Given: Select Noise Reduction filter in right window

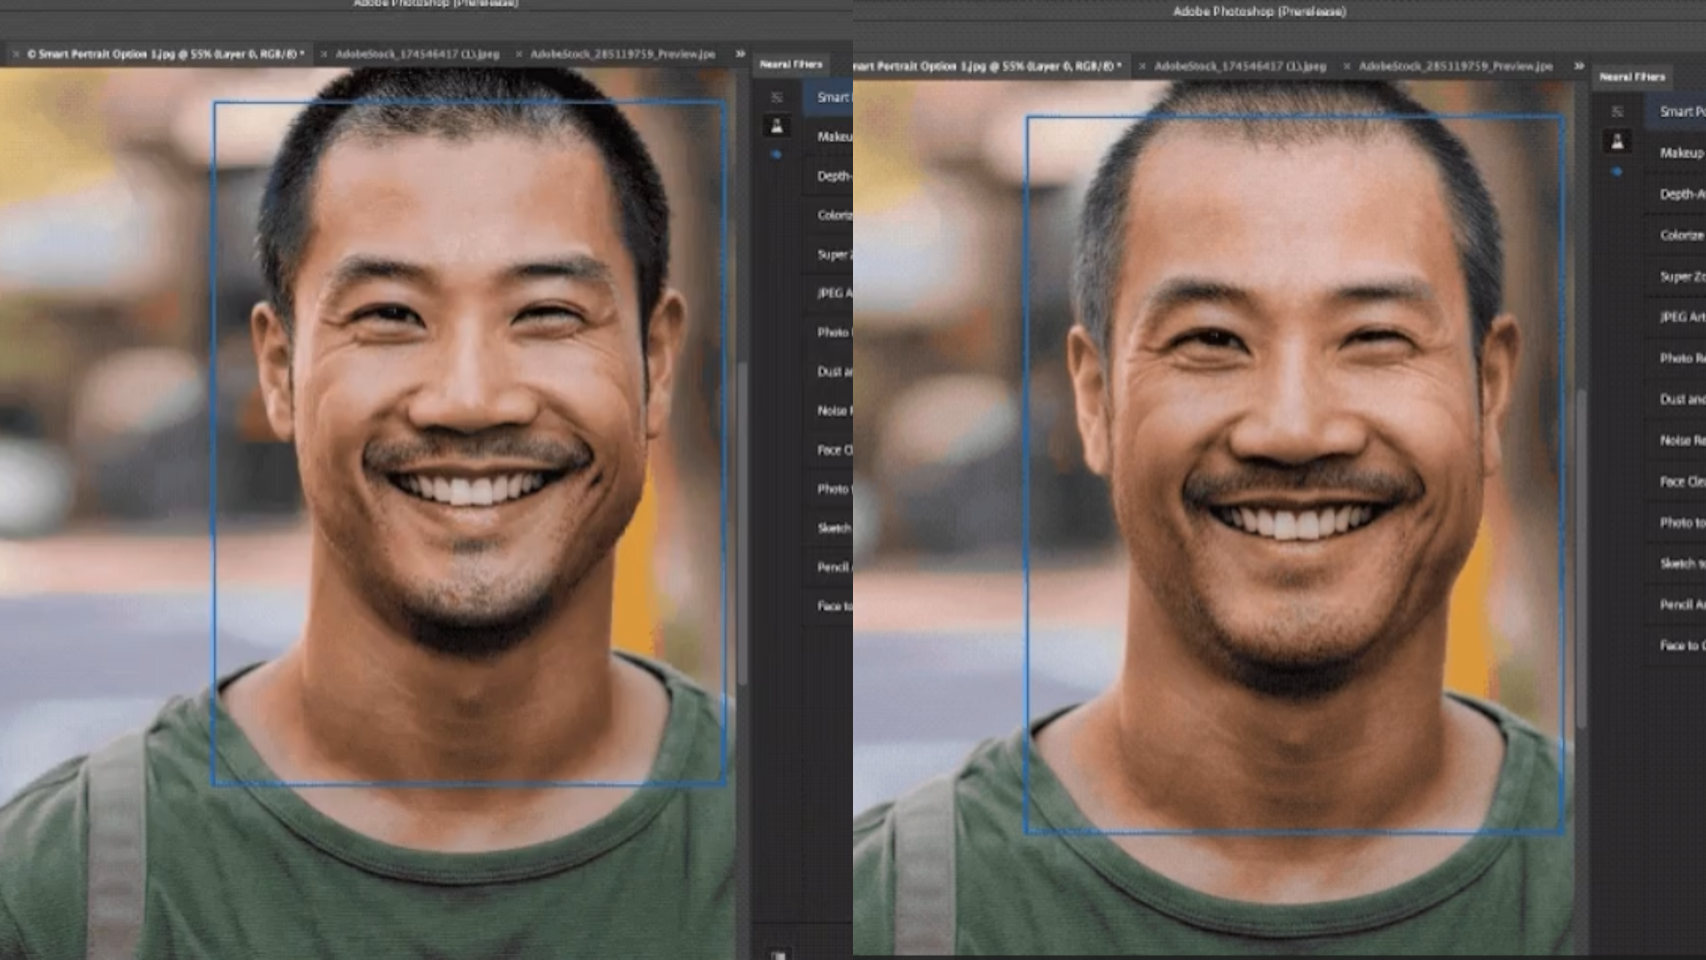Looking at the screenshot, I should [1682, 440].
